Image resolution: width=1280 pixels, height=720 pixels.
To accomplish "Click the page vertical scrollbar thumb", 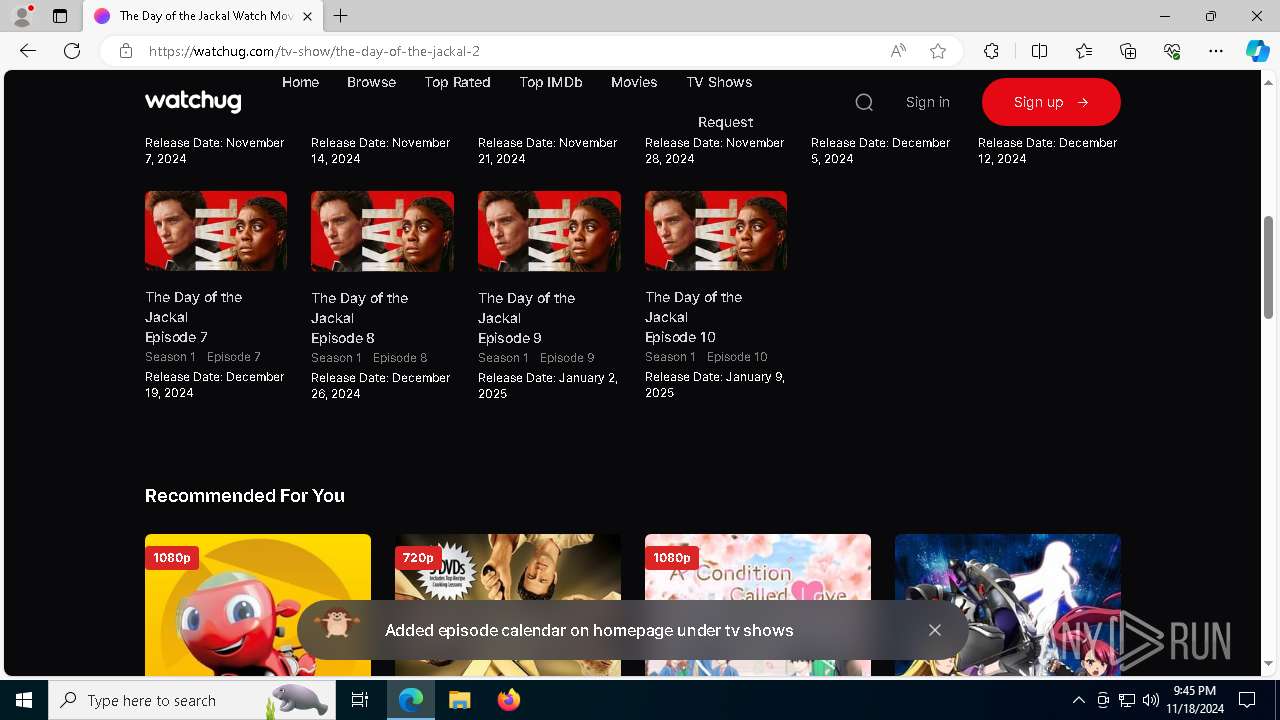I will pos(1269,267).
